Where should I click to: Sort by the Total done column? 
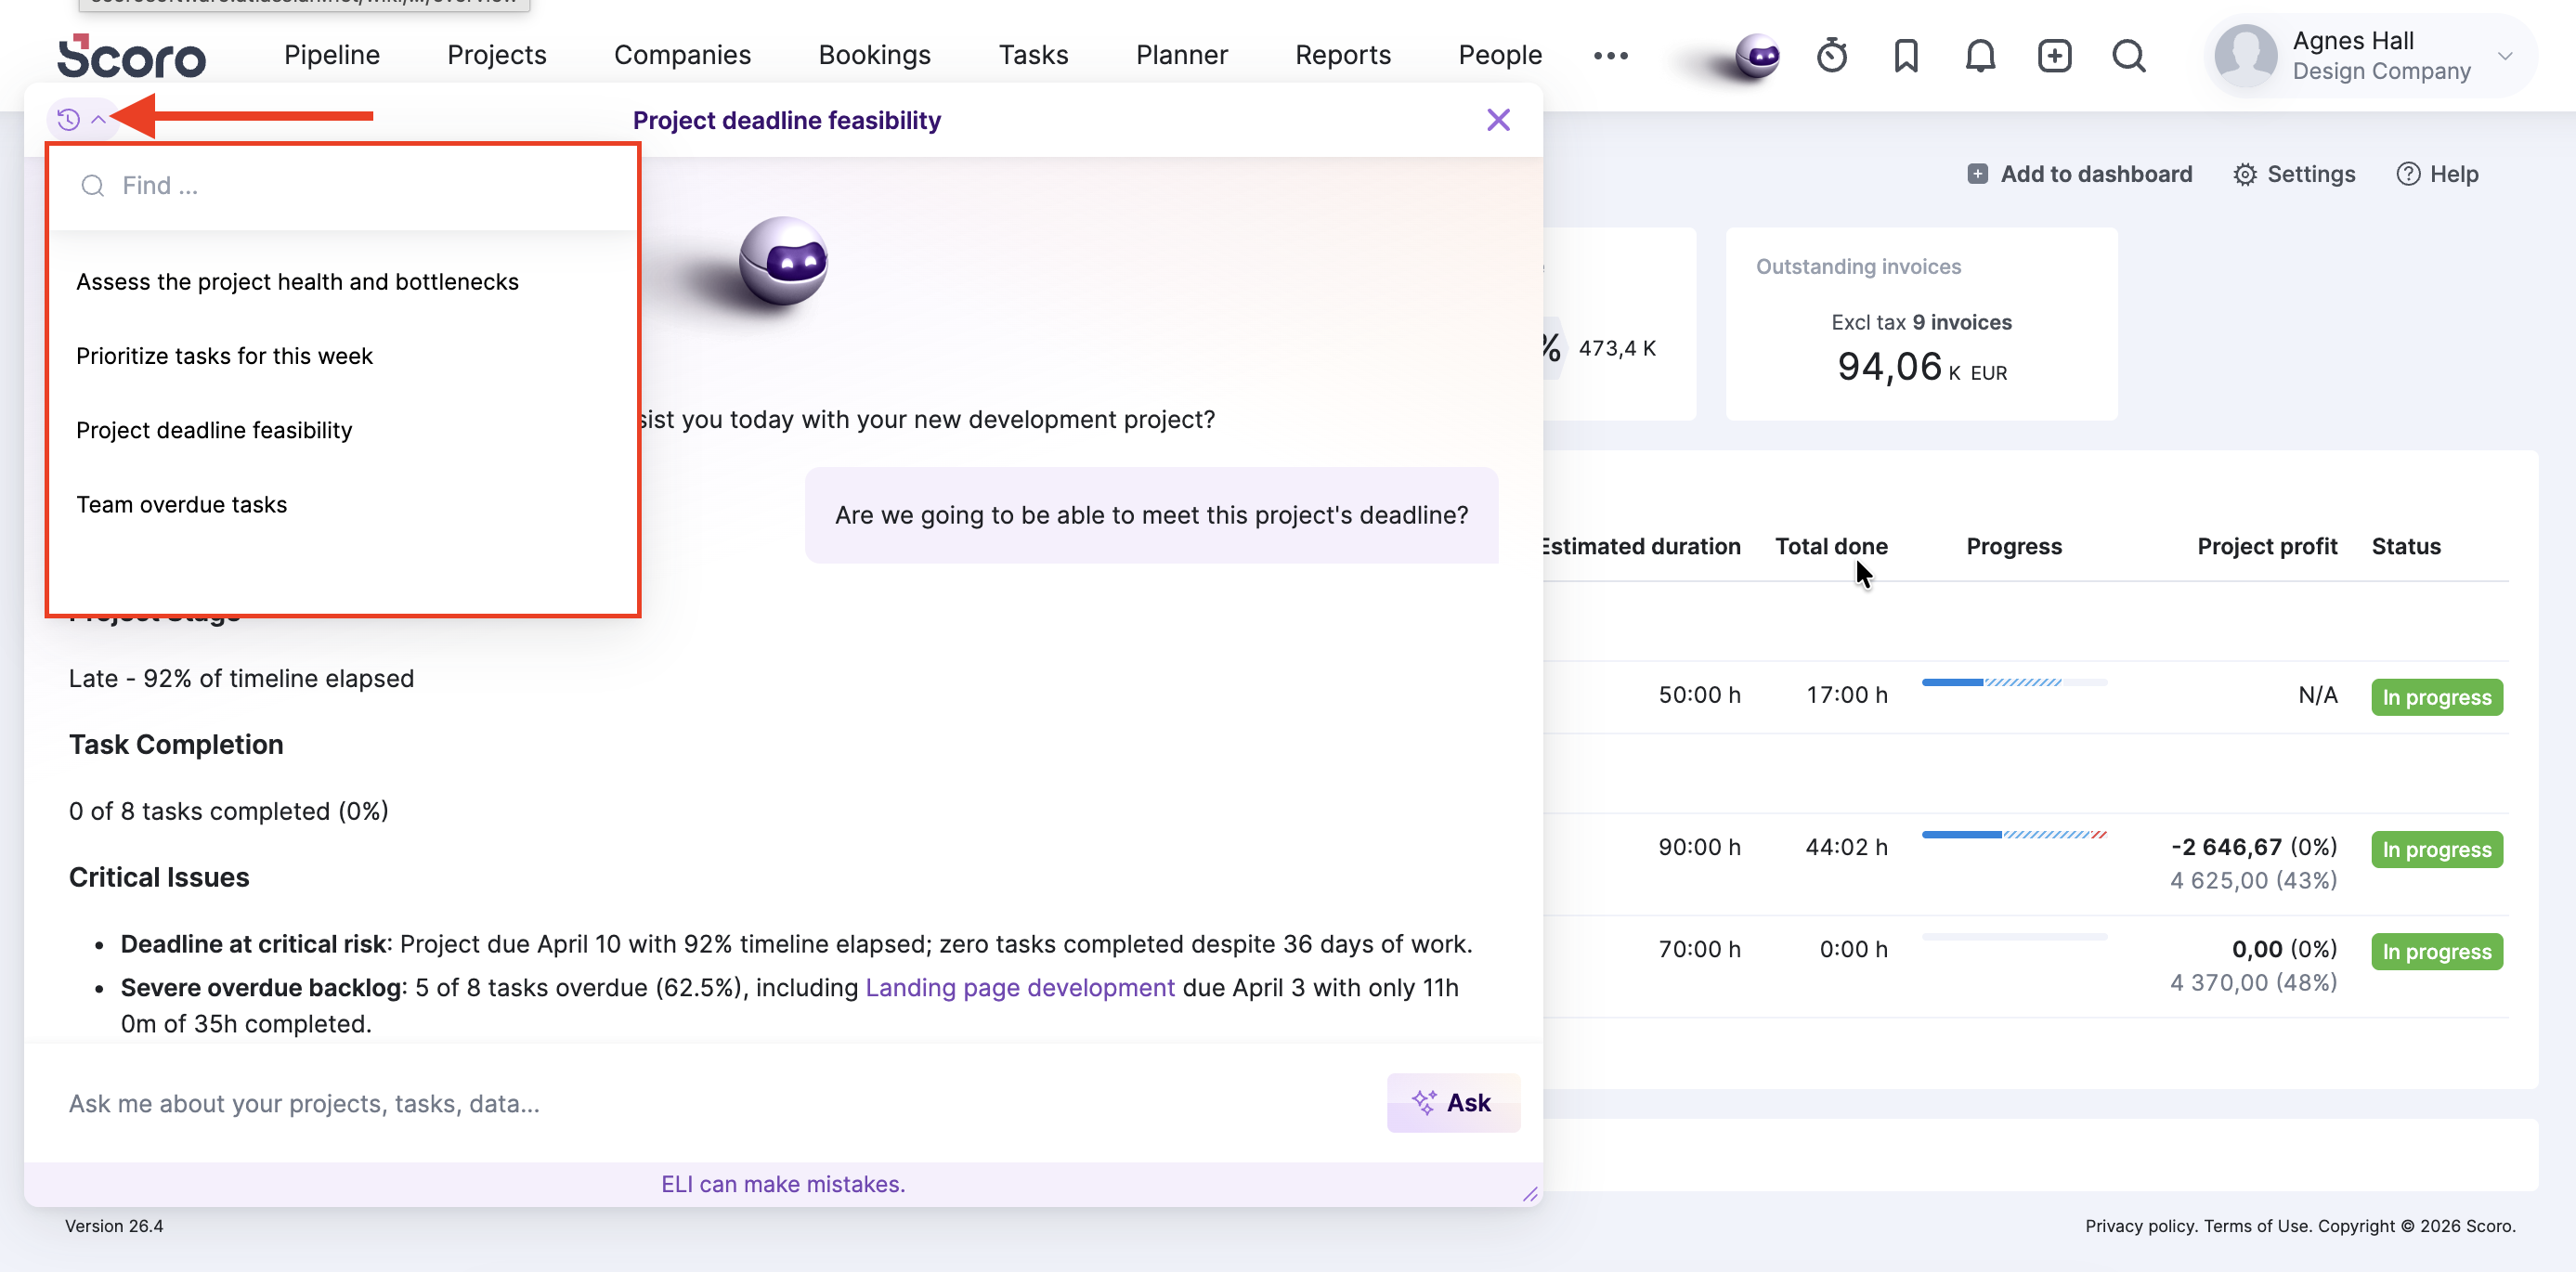point(1831,546)
